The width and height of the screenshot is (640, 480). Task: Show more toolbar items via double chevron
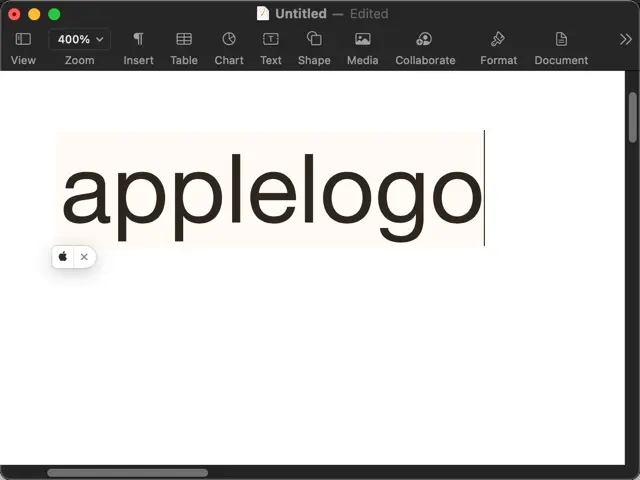625,40
